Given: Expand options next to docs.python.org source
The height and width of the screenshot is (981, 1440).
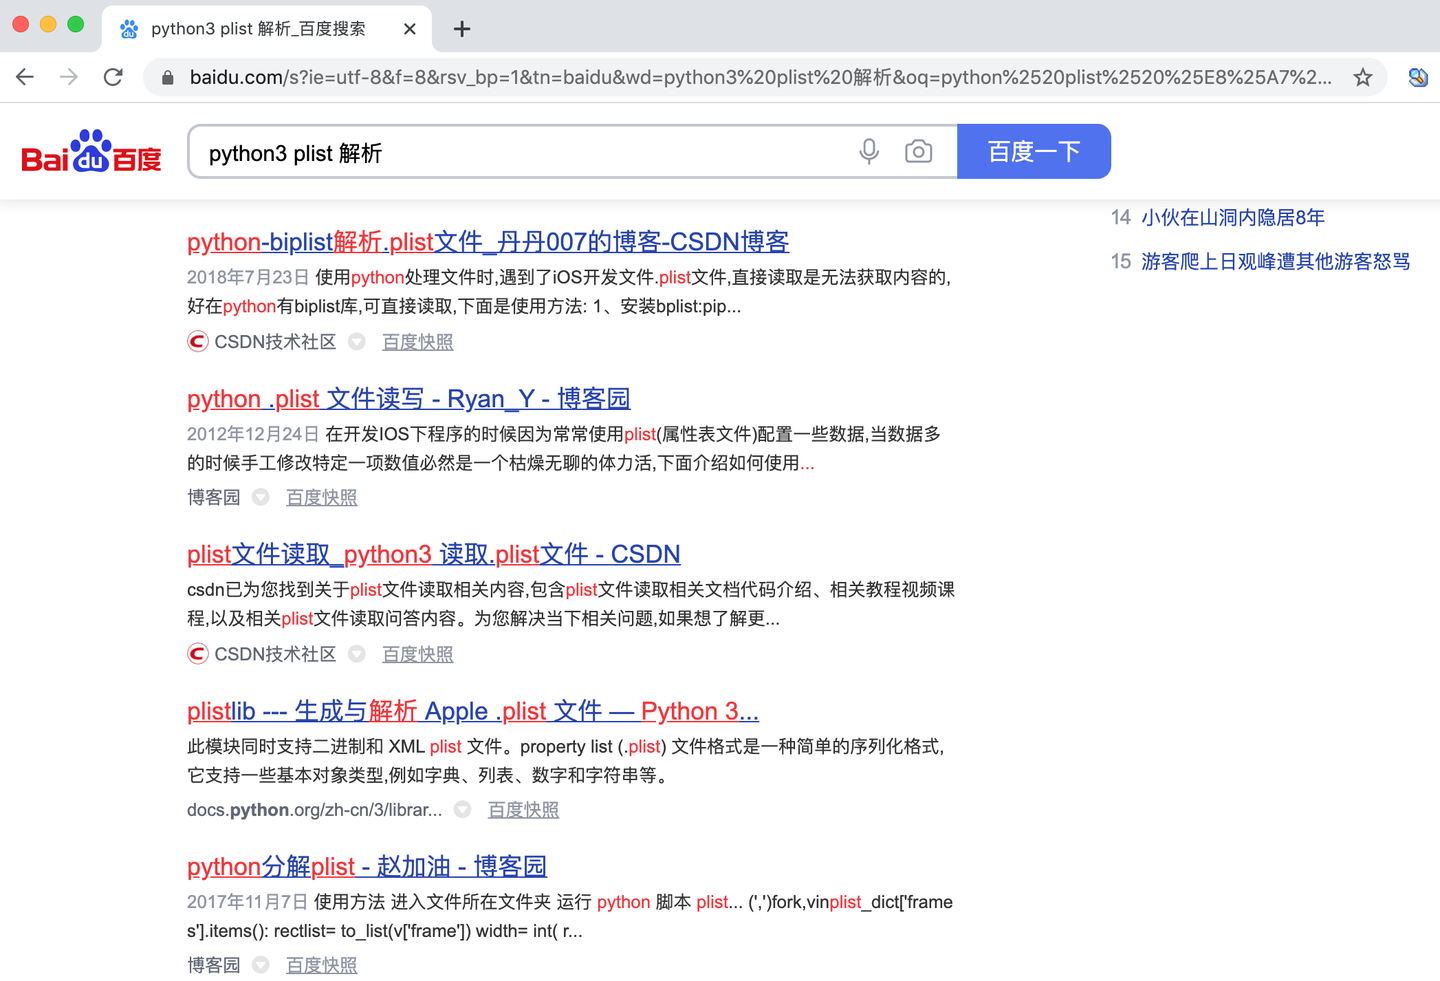Looking at the screenshot, I should 462,810.
